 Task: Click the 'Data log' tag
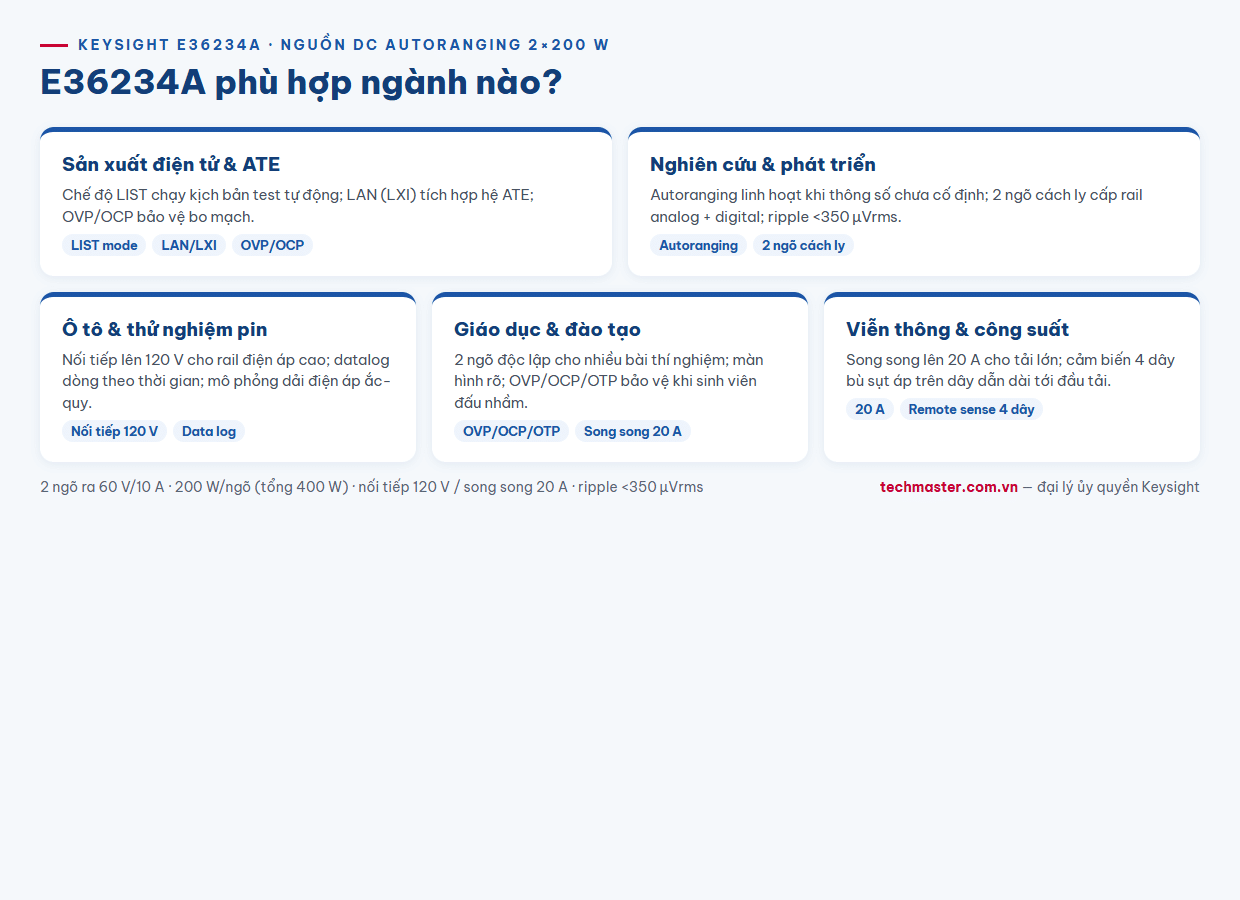coord(209,431)
